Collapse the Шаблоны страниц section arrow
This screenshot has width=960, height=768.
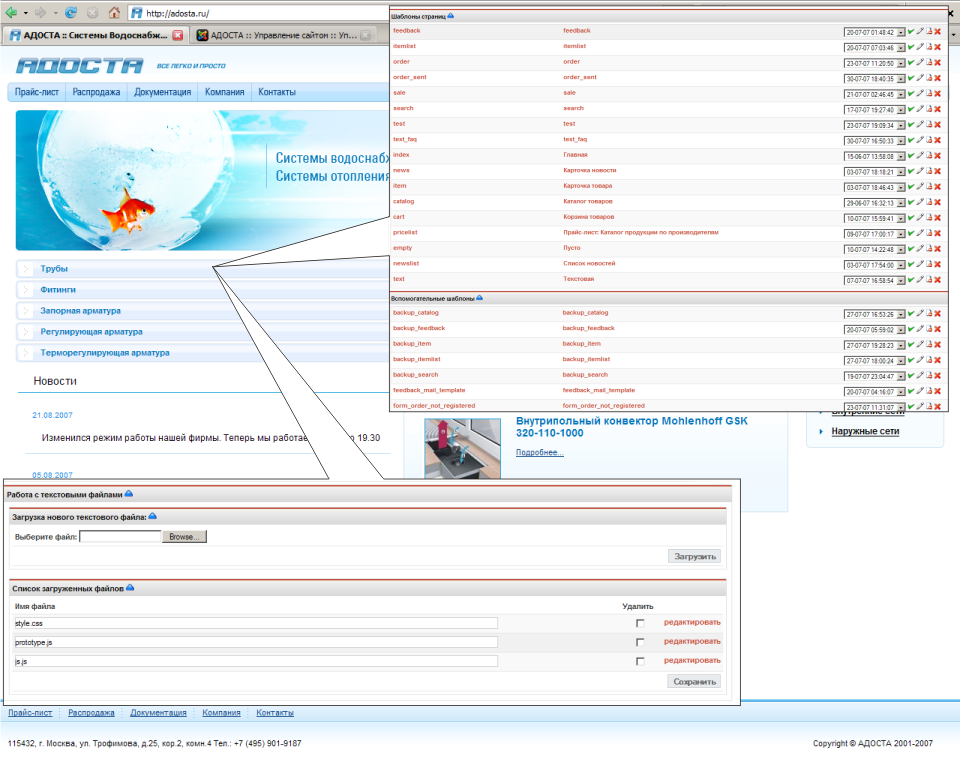pyautogui.click(x=450, y=17)
